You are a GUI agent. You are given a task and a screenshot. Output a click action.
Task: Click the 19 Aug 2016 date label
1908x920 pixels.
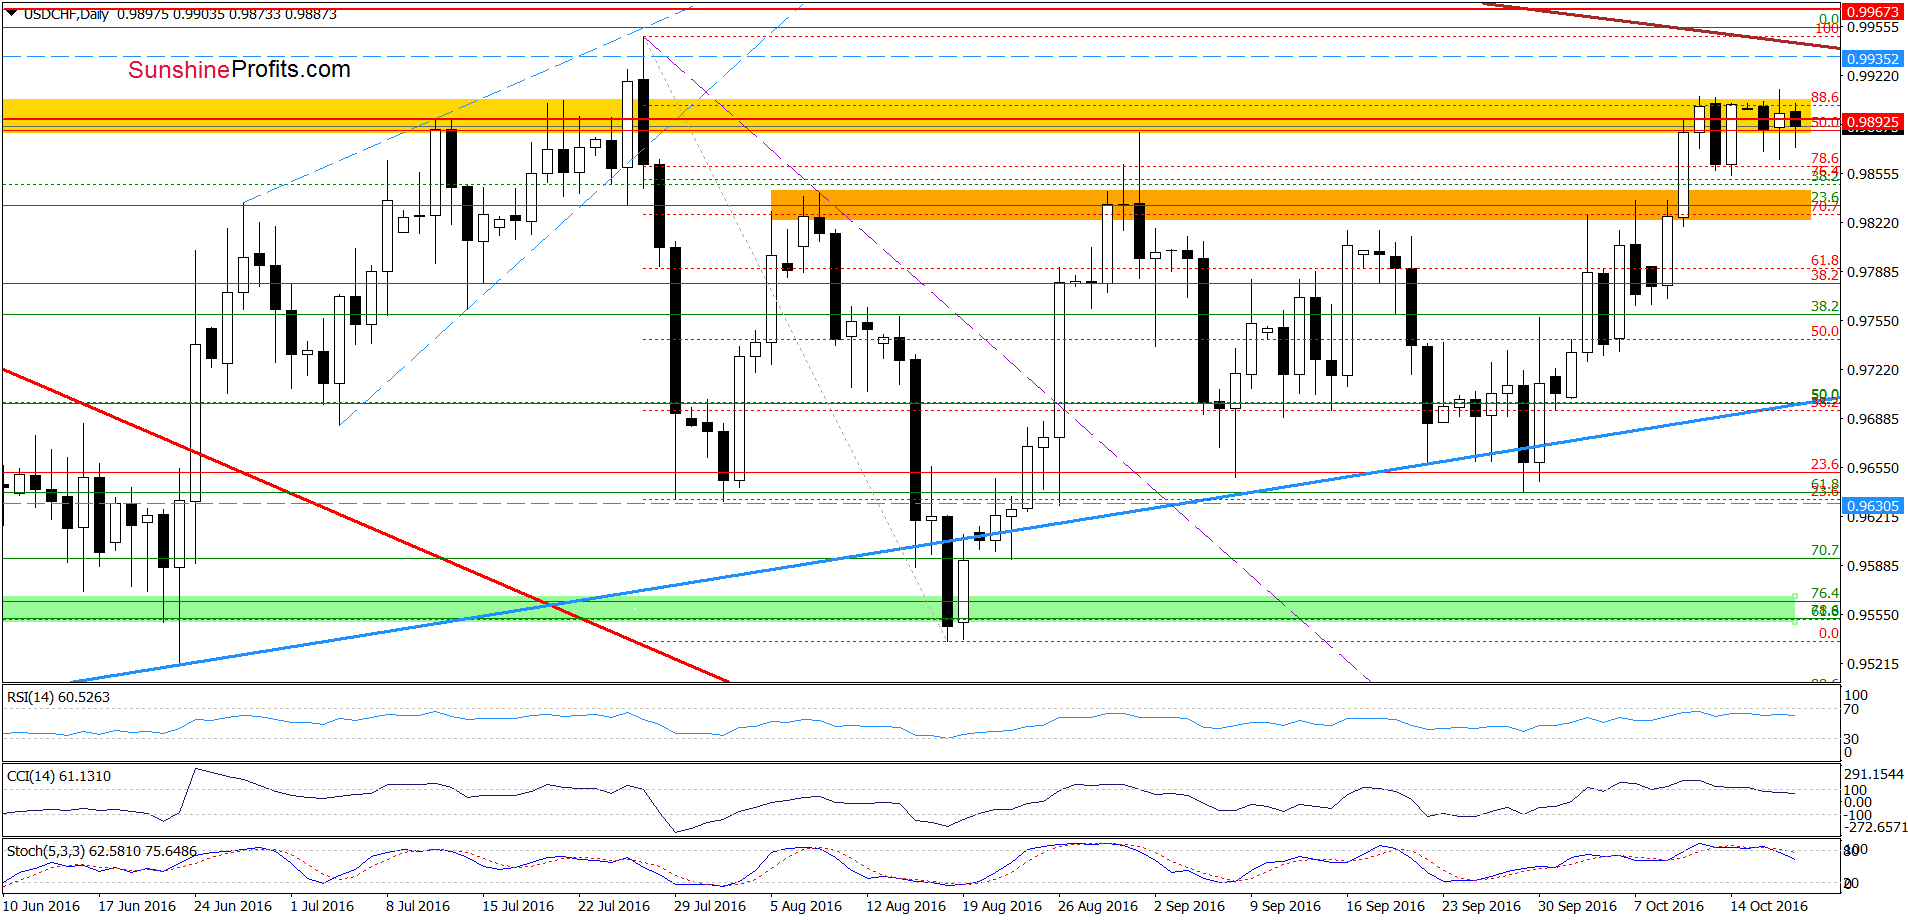[x=1002, y=906]
